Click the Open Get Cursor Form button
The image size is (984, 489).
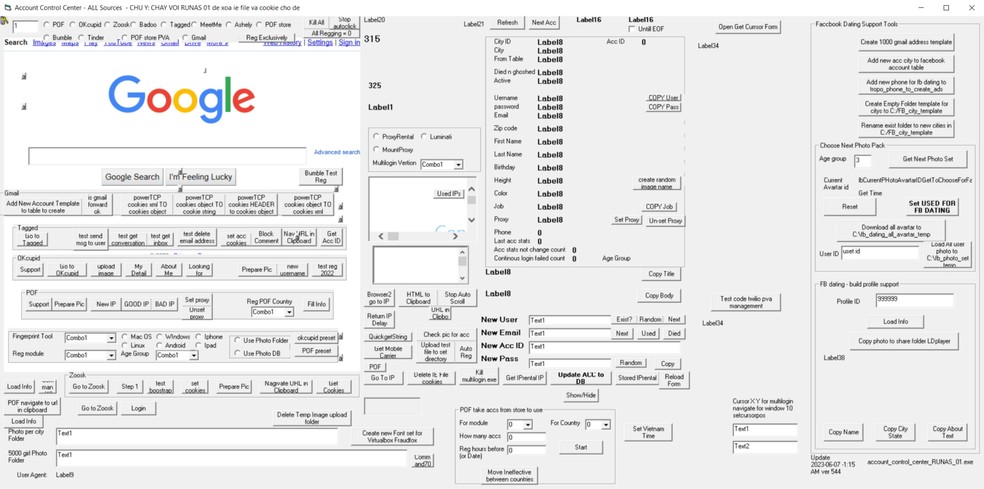coord(748,27)
